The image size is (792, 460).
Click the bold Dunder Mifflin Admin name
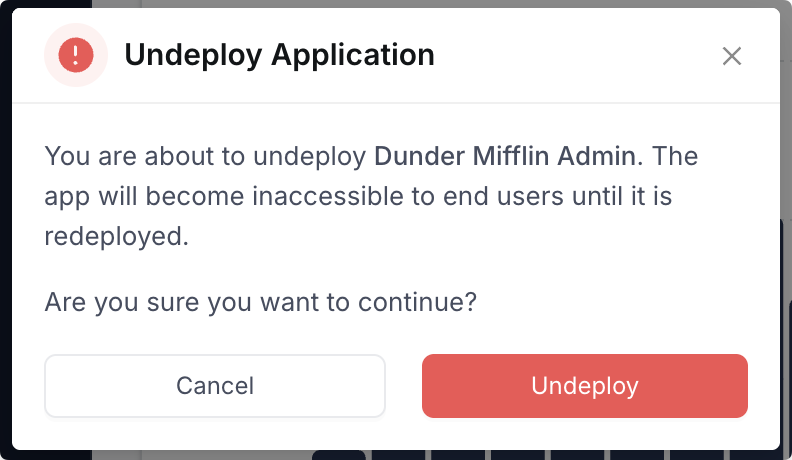point(505,157)
